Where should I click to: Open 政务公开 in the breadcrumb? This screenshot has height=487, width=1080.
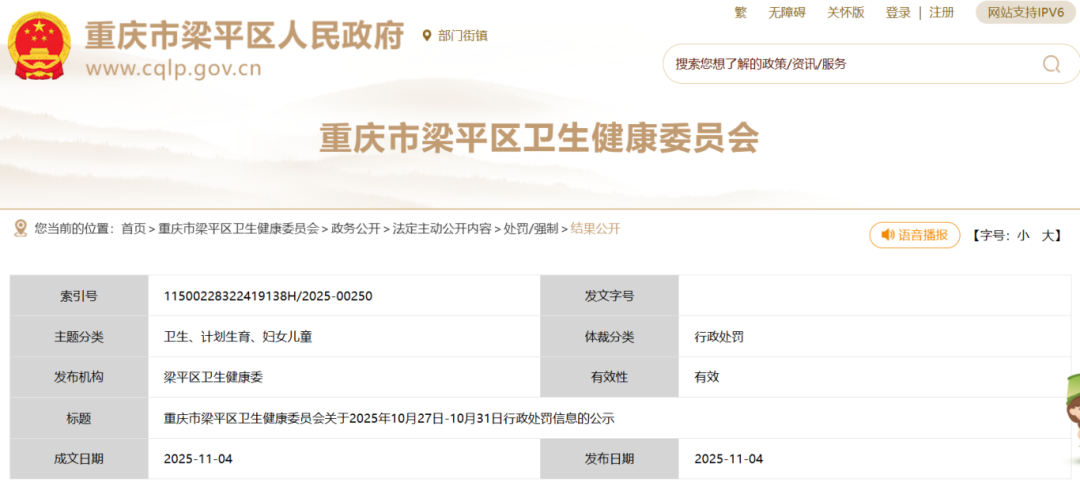tap(355, 228)
